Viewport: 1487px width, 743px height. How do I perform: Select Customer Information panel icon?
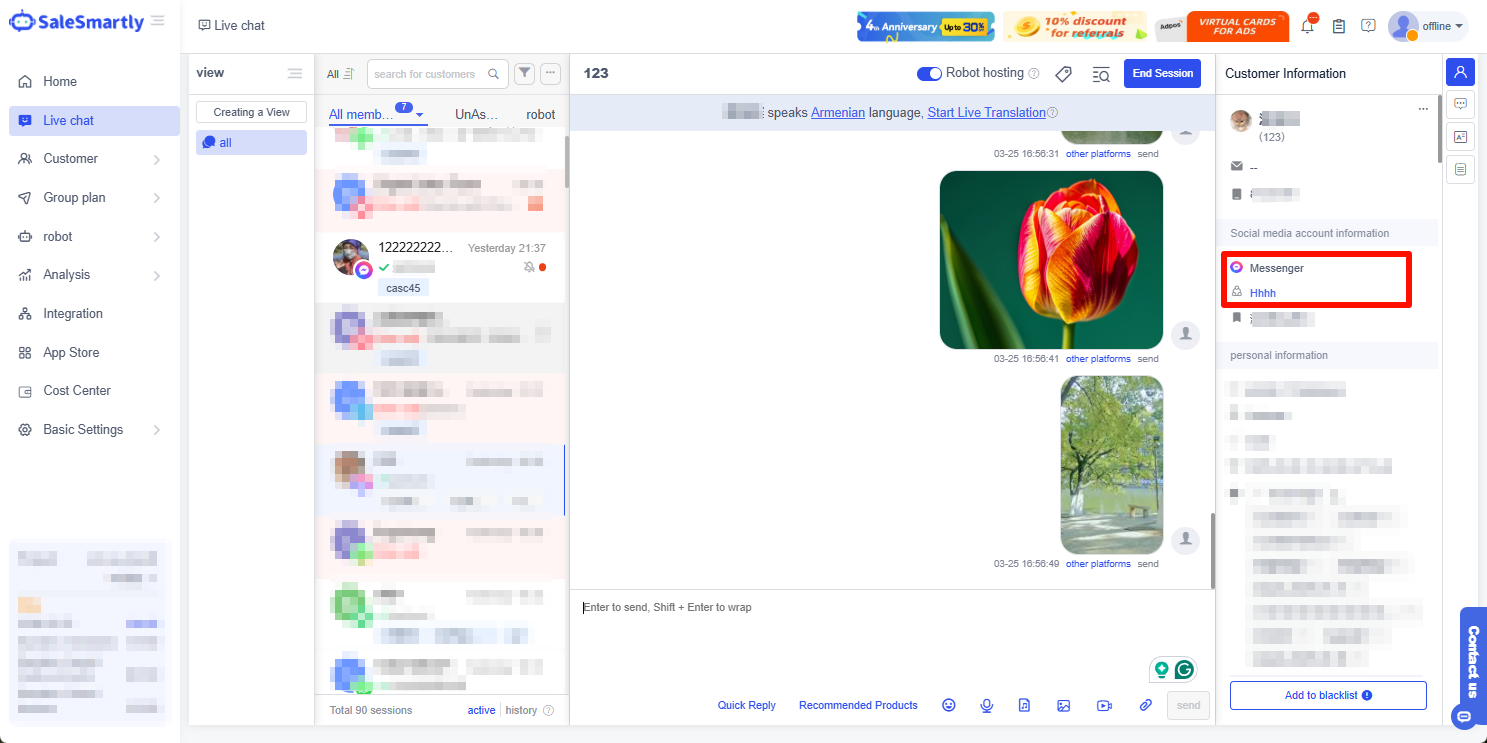(1460, 72)
